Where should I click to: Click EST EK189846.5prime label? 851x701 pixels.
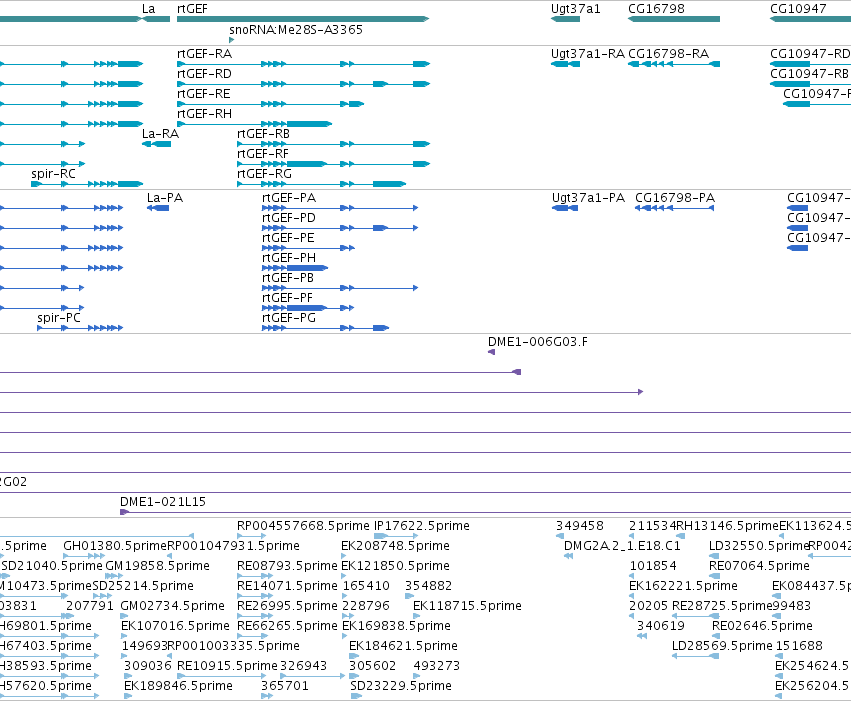[x=178, y=686]
